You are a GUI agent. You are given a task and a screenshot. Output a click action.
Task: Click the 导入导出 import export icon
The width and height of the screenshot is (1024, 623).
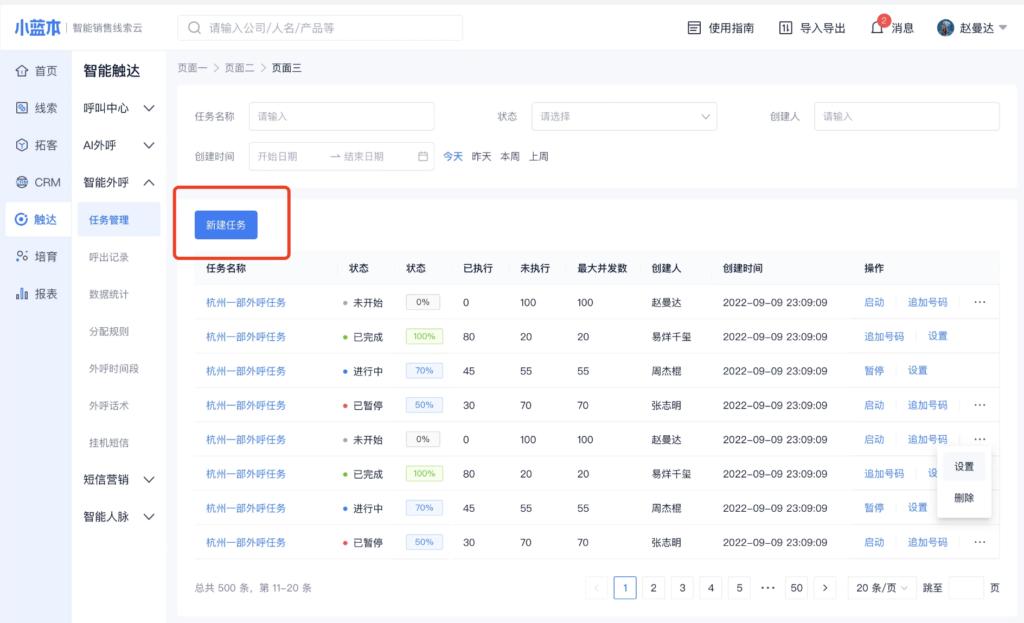pos(786,28)
